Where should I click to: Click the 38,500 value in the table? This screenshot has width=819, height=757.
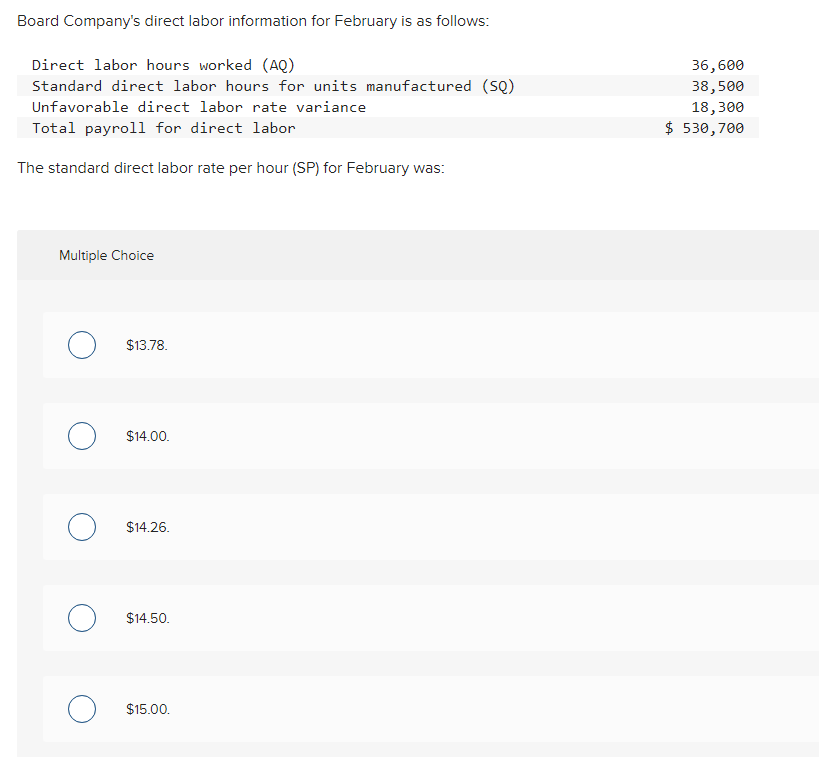(718, 86)
